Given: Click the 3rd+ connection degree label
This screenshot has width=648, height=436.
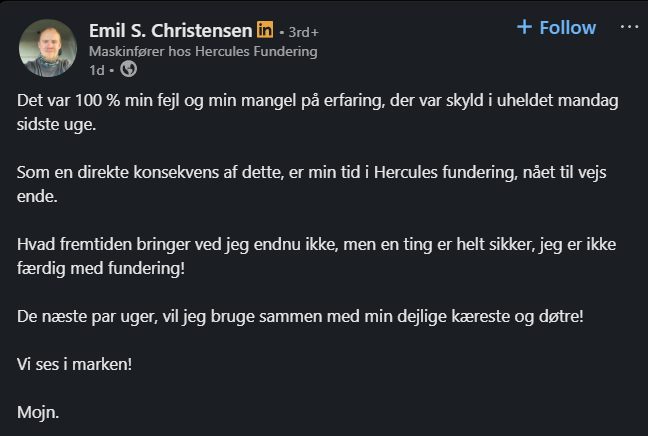Looking at the screenshot, I should coord(304,32).
